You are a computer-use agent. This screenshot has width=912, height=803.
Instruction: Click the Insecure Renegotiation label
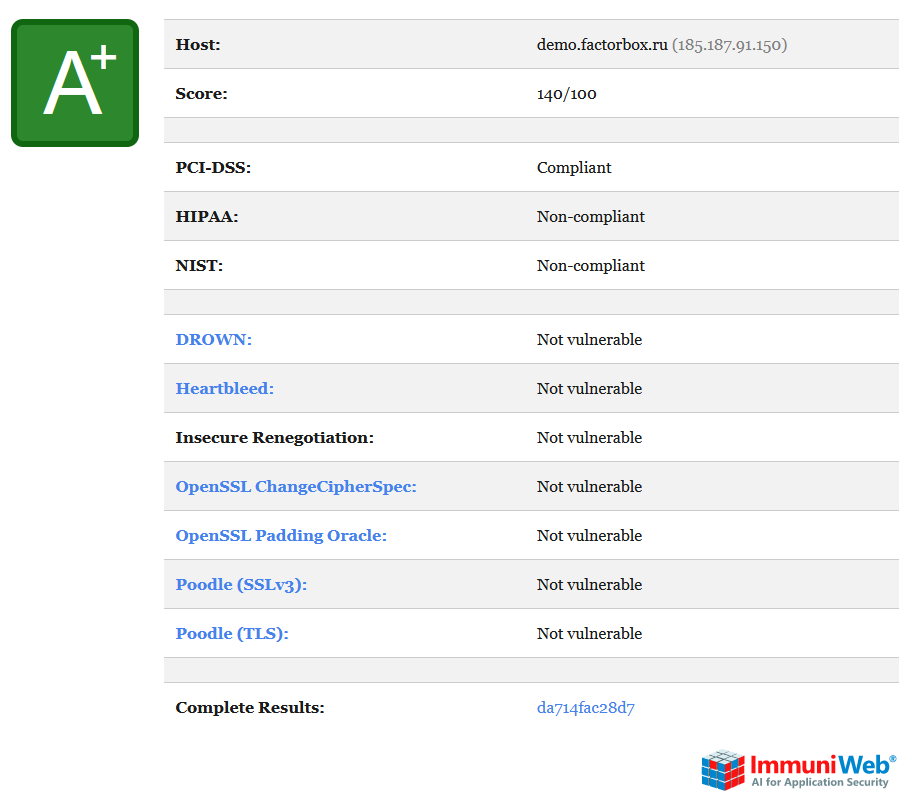274,438
